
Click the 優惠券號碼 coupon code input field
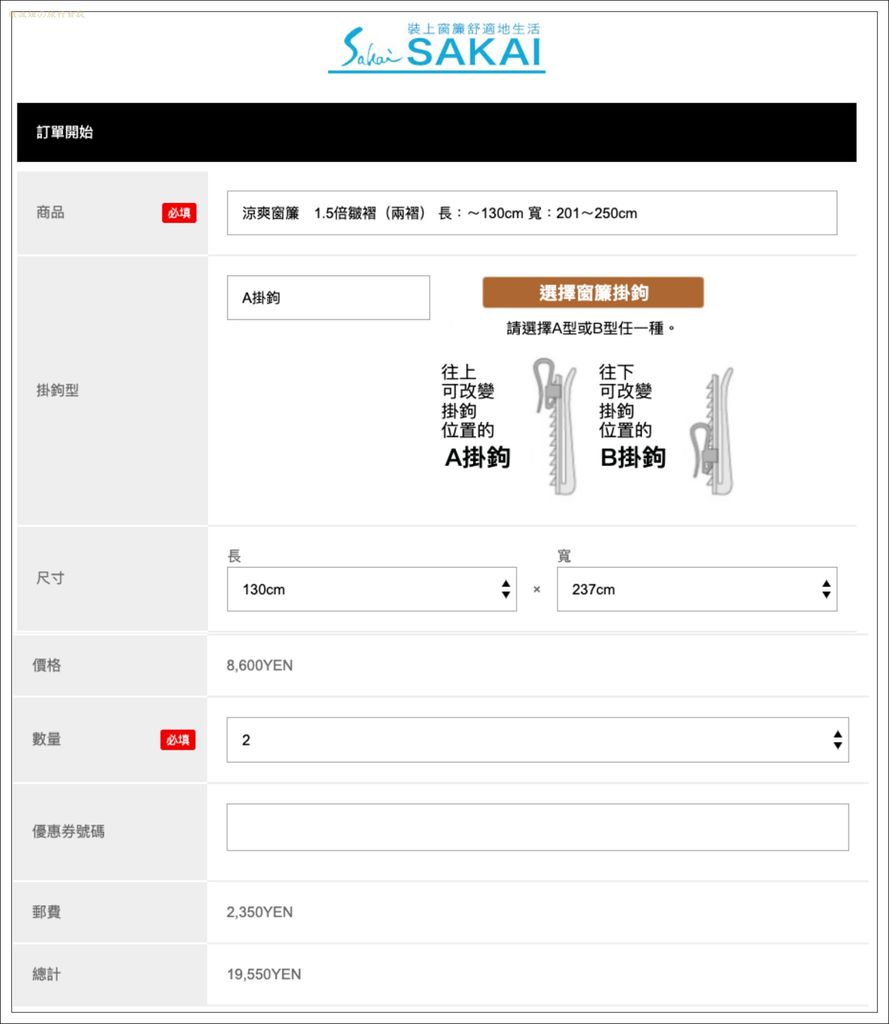tap(538, 827)
